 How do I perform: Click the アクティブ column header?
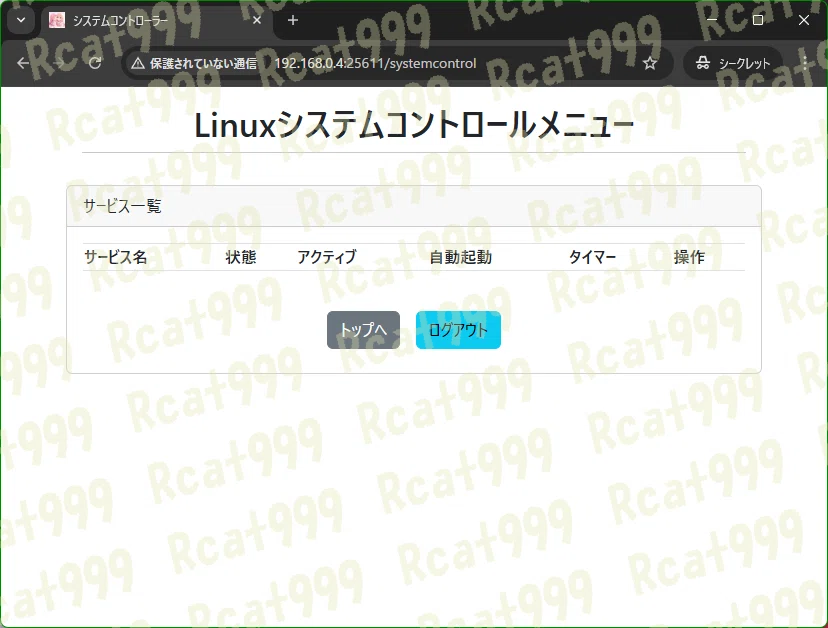(327, 257)
